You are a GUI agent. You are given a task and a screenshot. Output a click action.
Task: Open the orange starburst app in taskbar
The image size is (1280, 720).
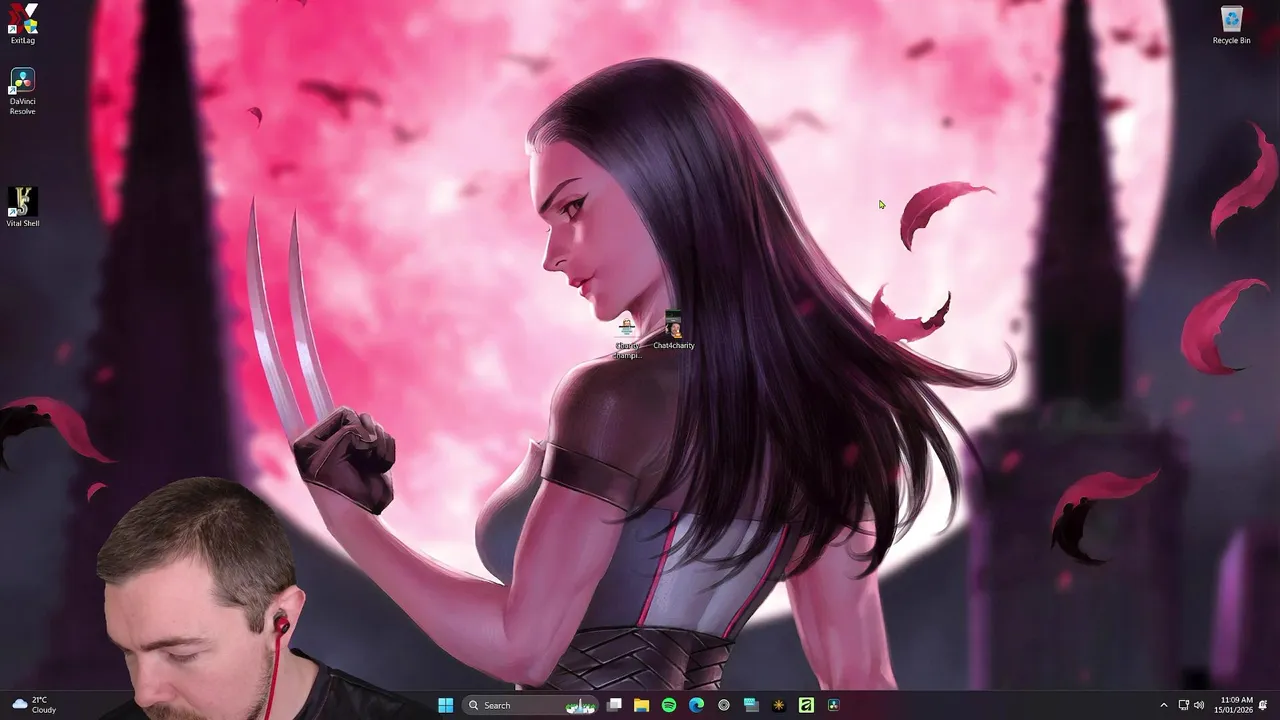778,705
